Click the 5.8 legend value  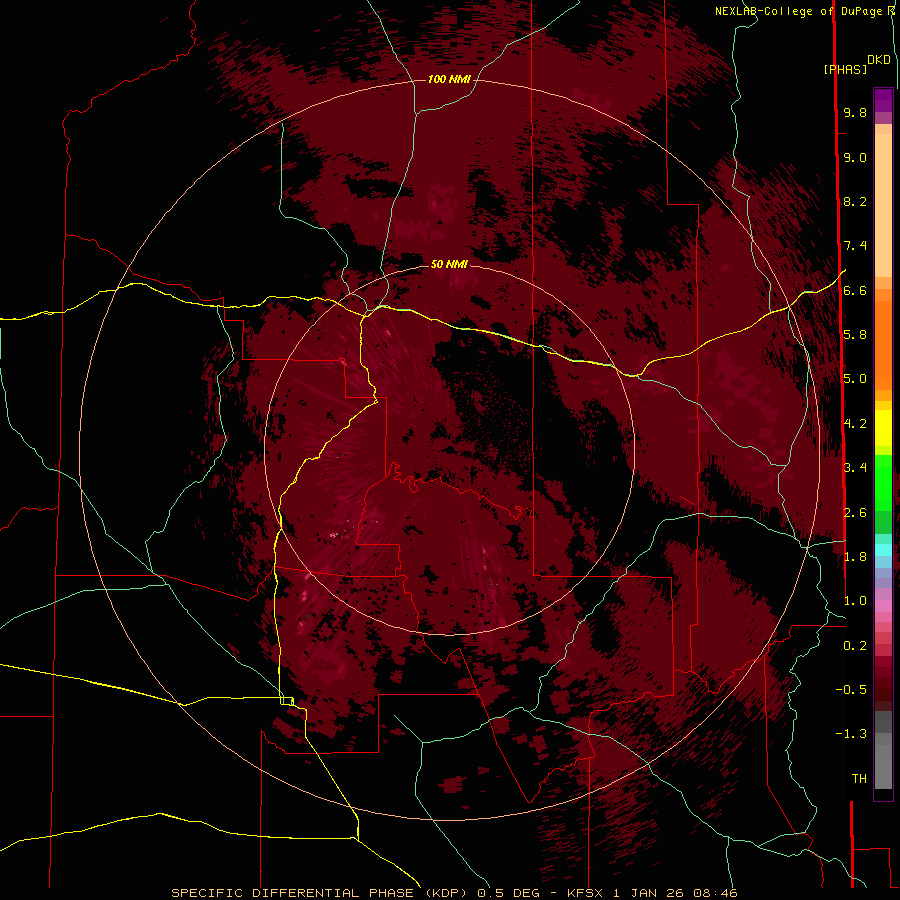click(855, 335)
